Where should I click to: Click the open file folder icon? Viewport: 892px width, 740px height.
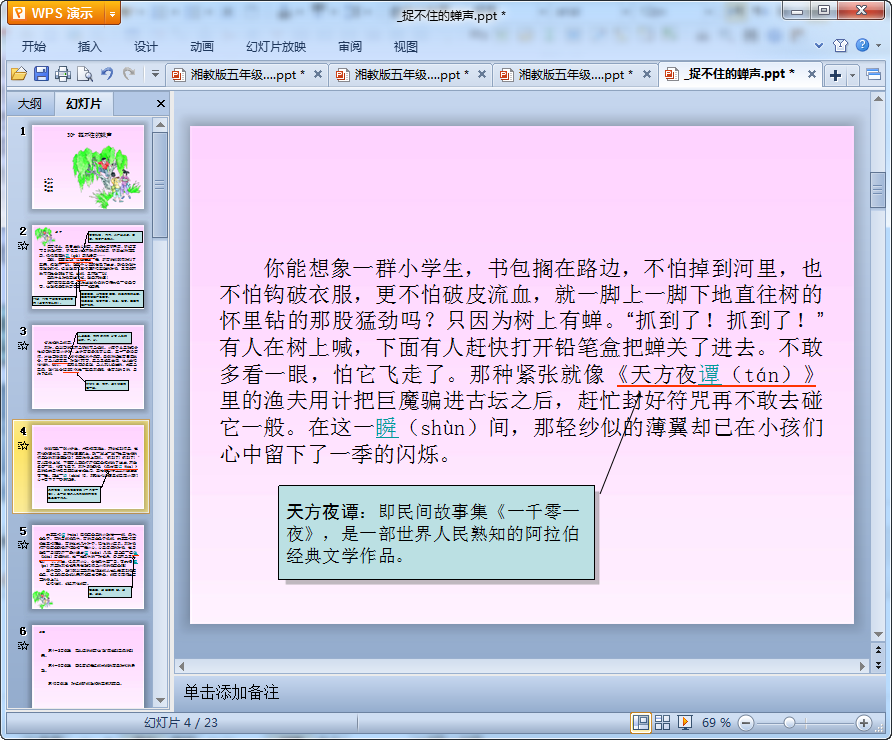(x=19, y=74)
